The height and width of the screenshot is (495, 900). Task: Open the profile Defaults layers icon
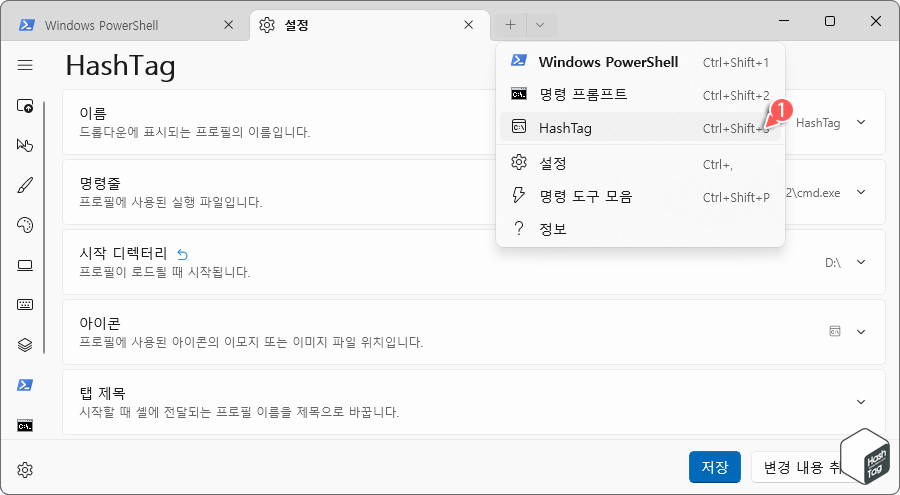(x=25, y=345)
